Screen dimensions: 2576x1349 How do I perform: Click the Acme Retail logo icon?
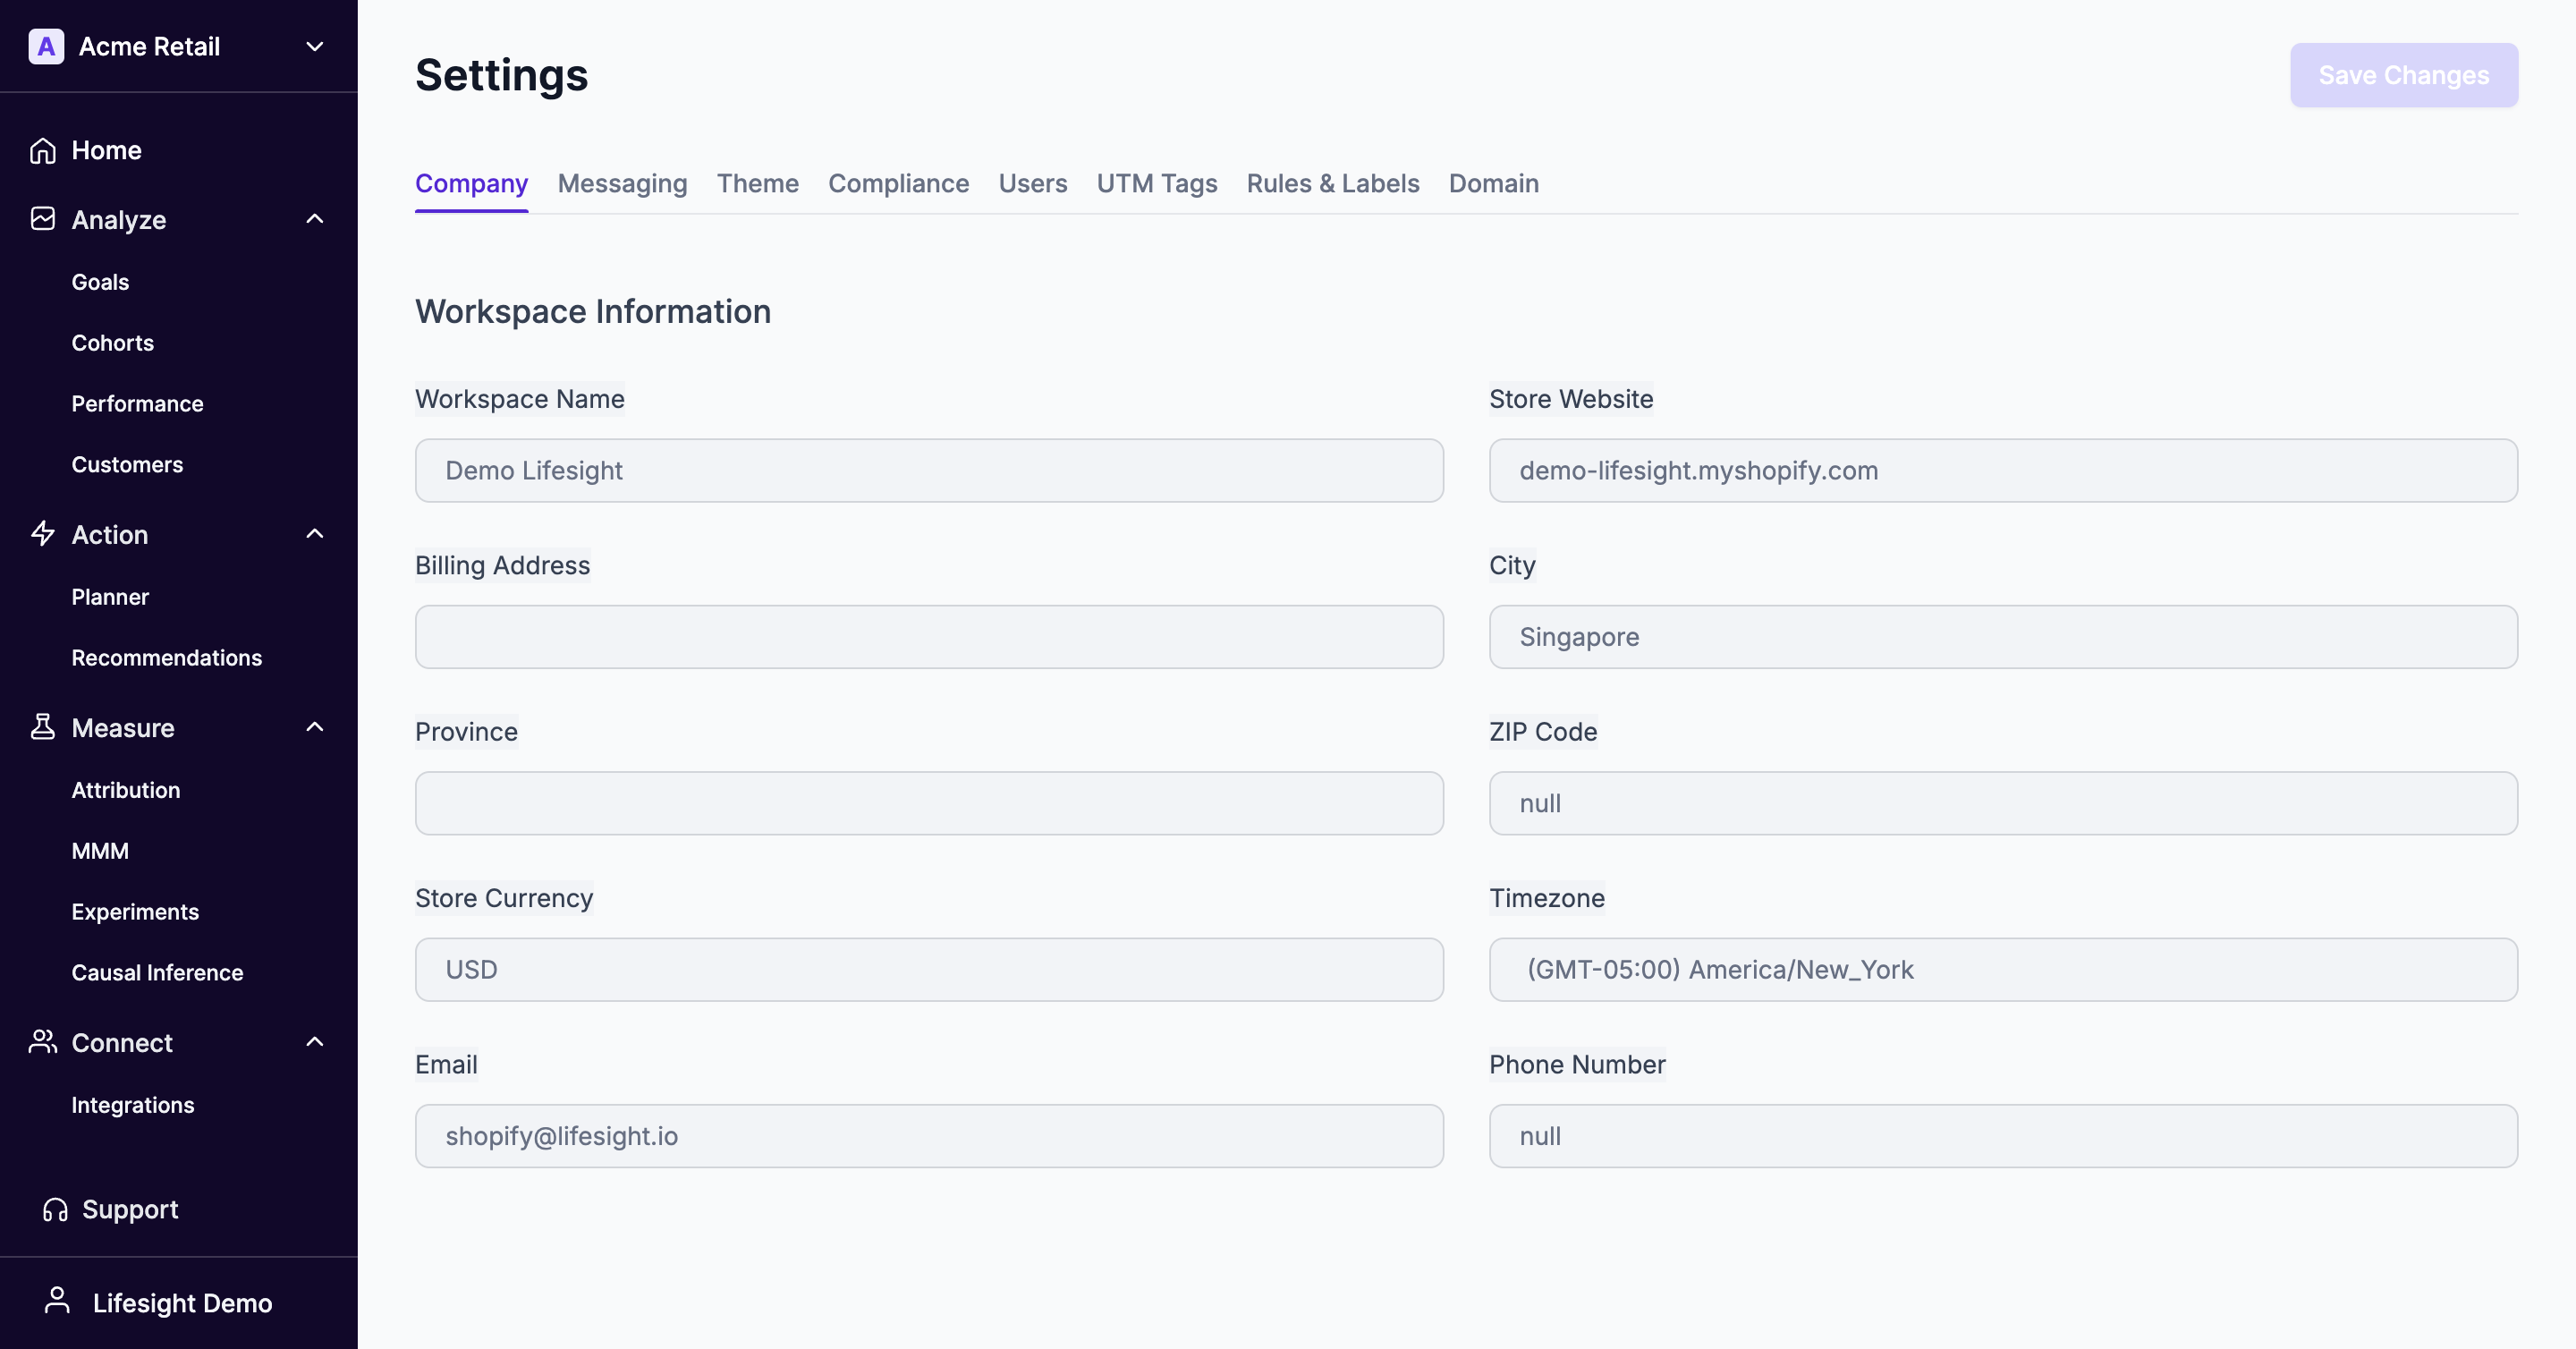46,46
